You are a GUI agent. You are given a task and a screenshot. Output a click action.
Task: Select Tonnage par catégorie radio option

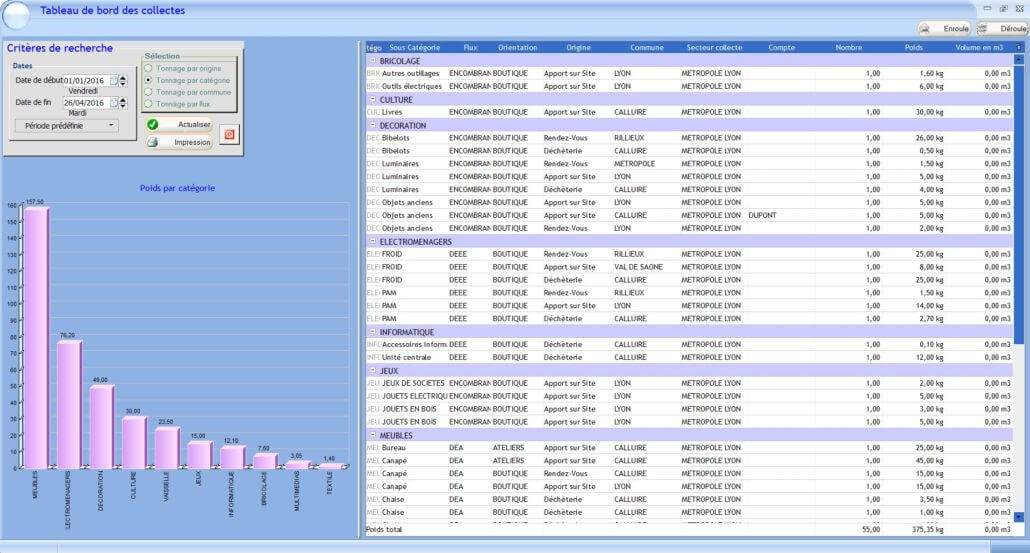tap(148, 80)
